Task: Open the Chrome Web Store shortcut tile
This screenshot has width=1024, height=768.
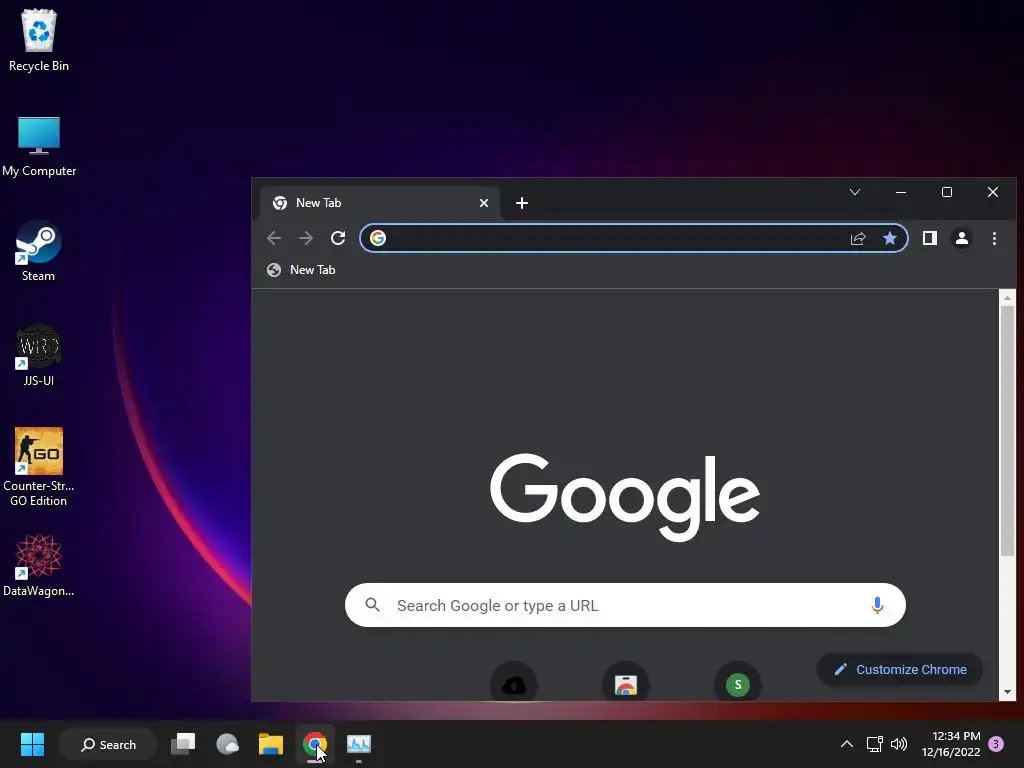Action: (626, 684)
